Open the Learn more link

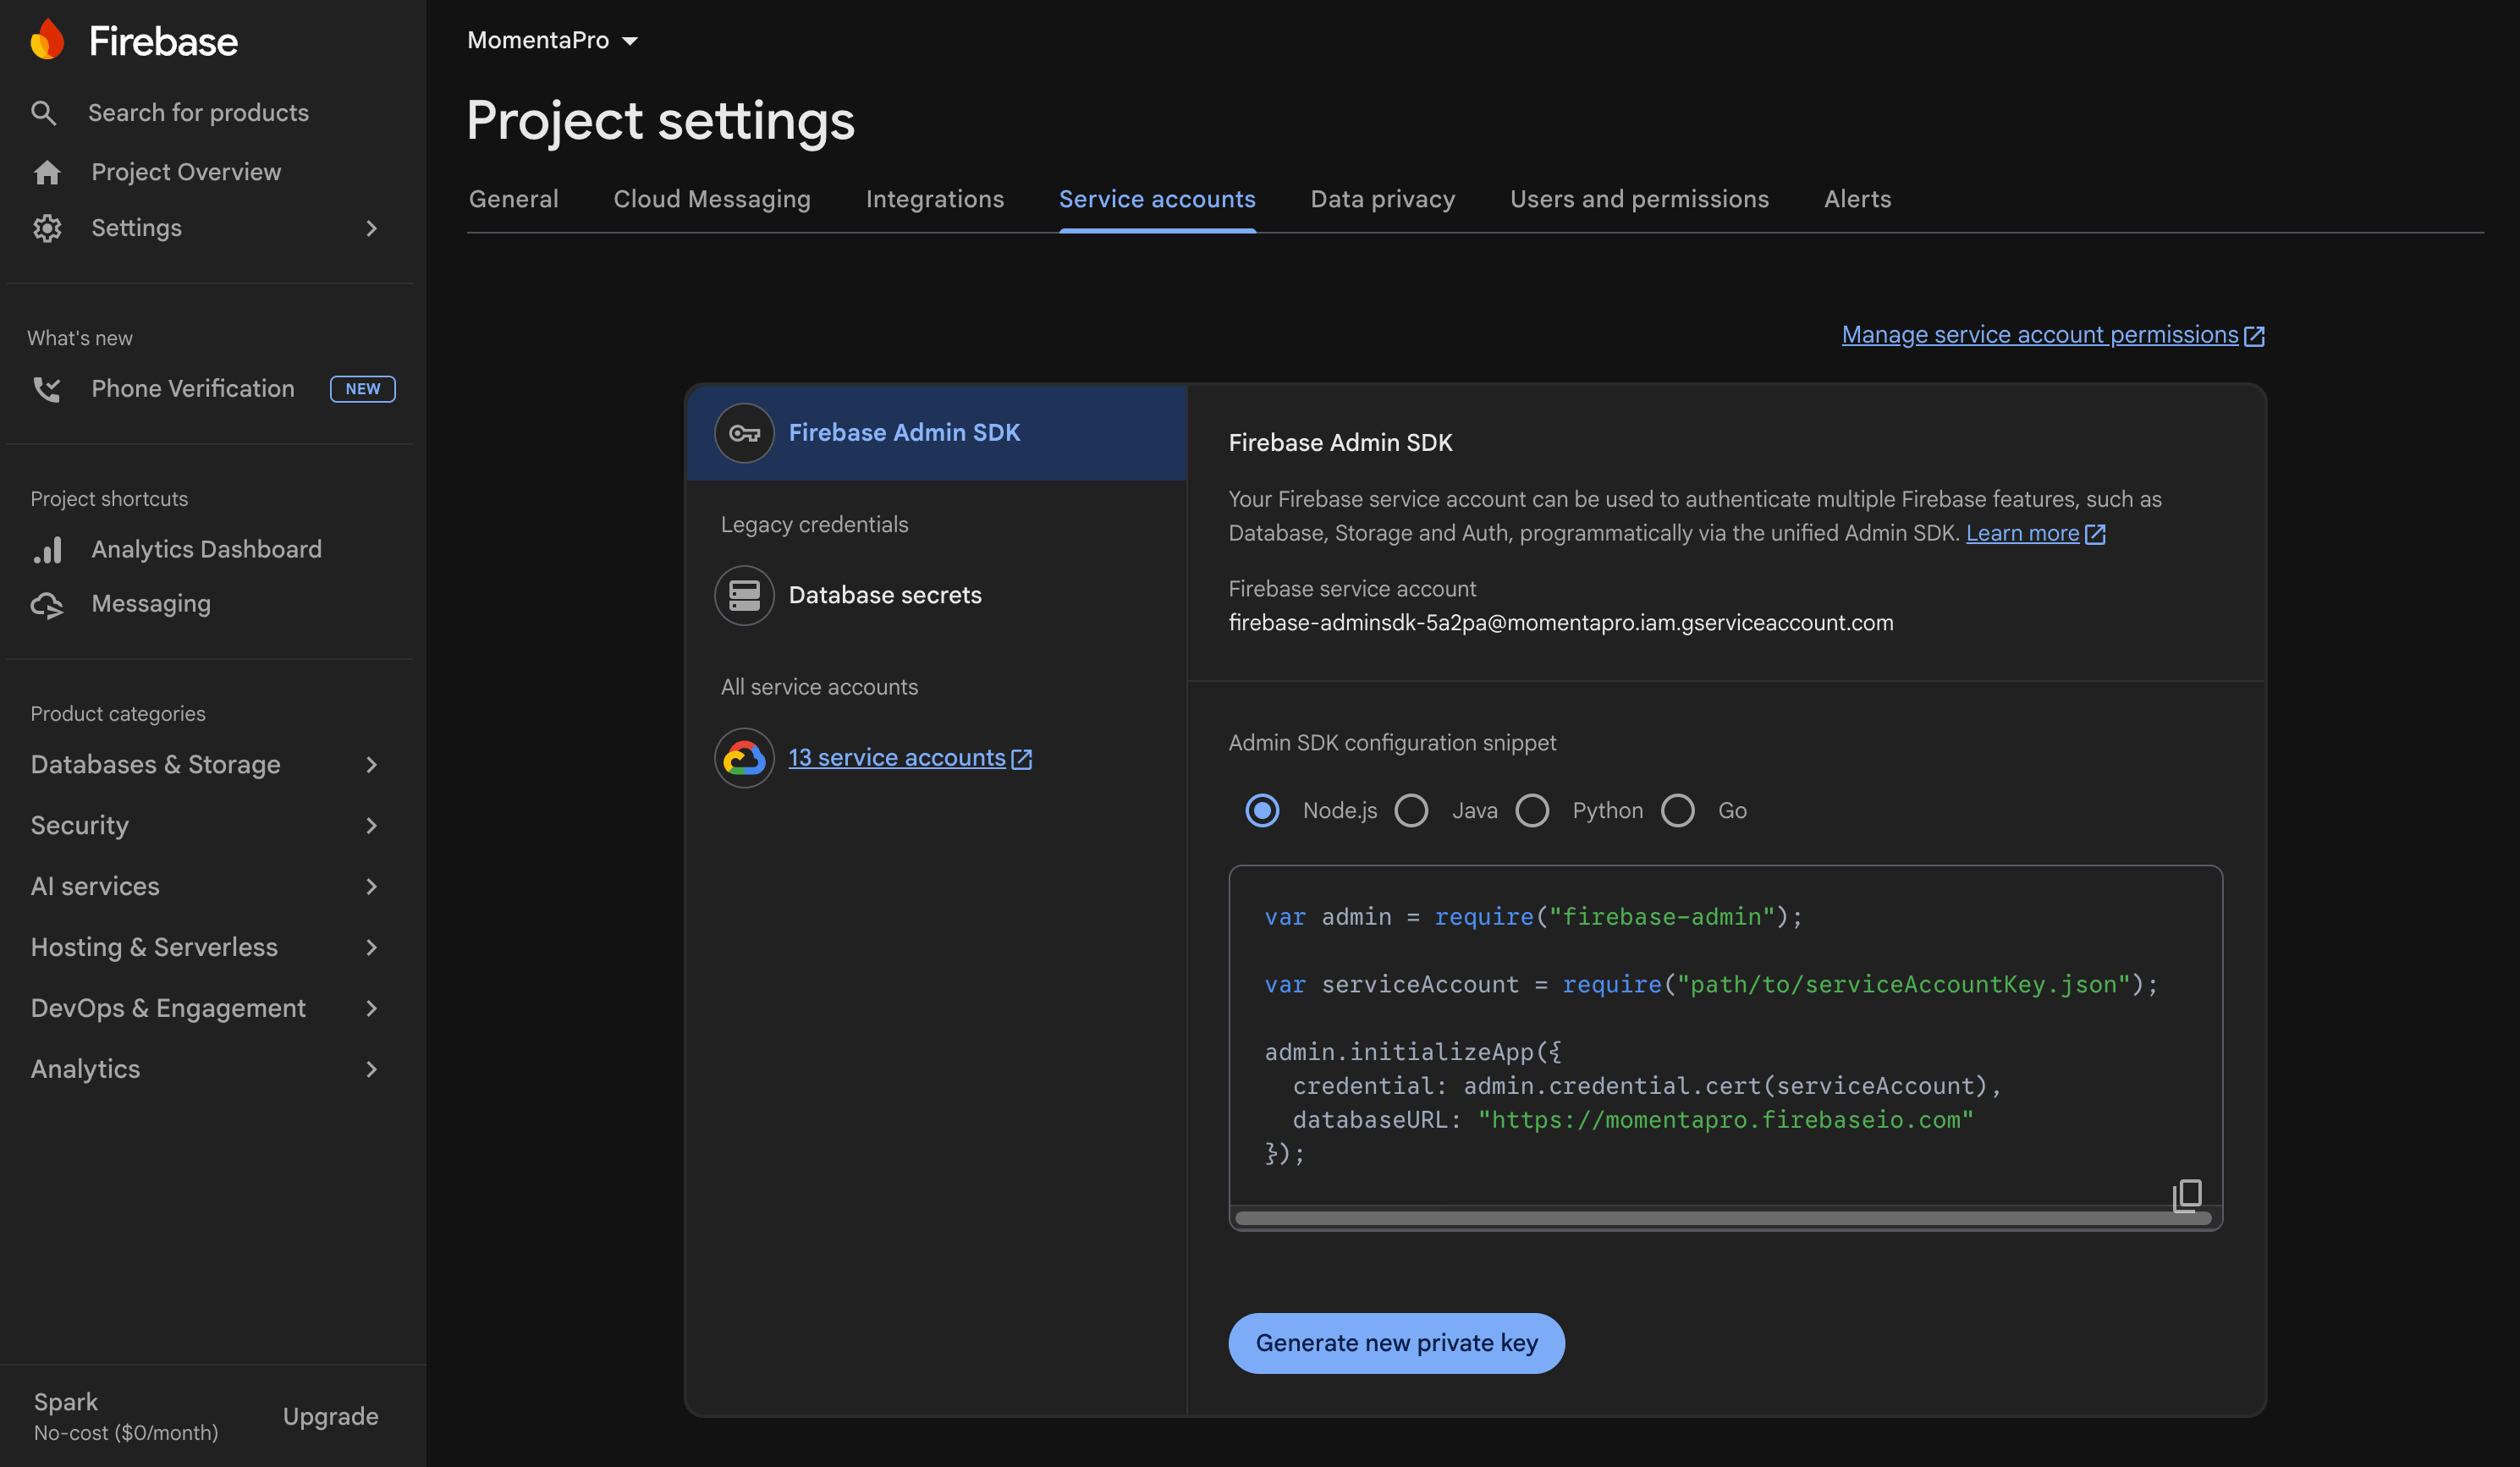click(x=2022, y=534)
